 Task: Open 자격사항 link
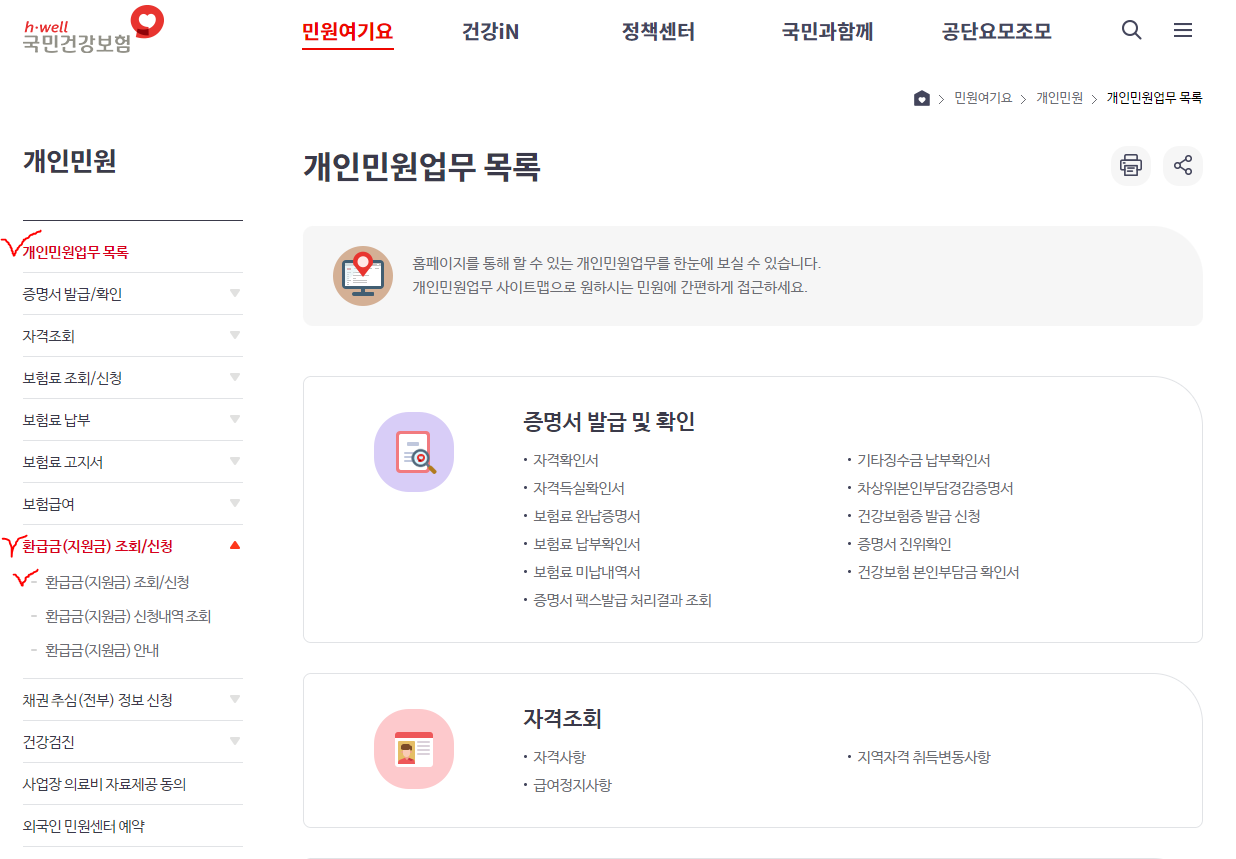click(x=560, y=757)
